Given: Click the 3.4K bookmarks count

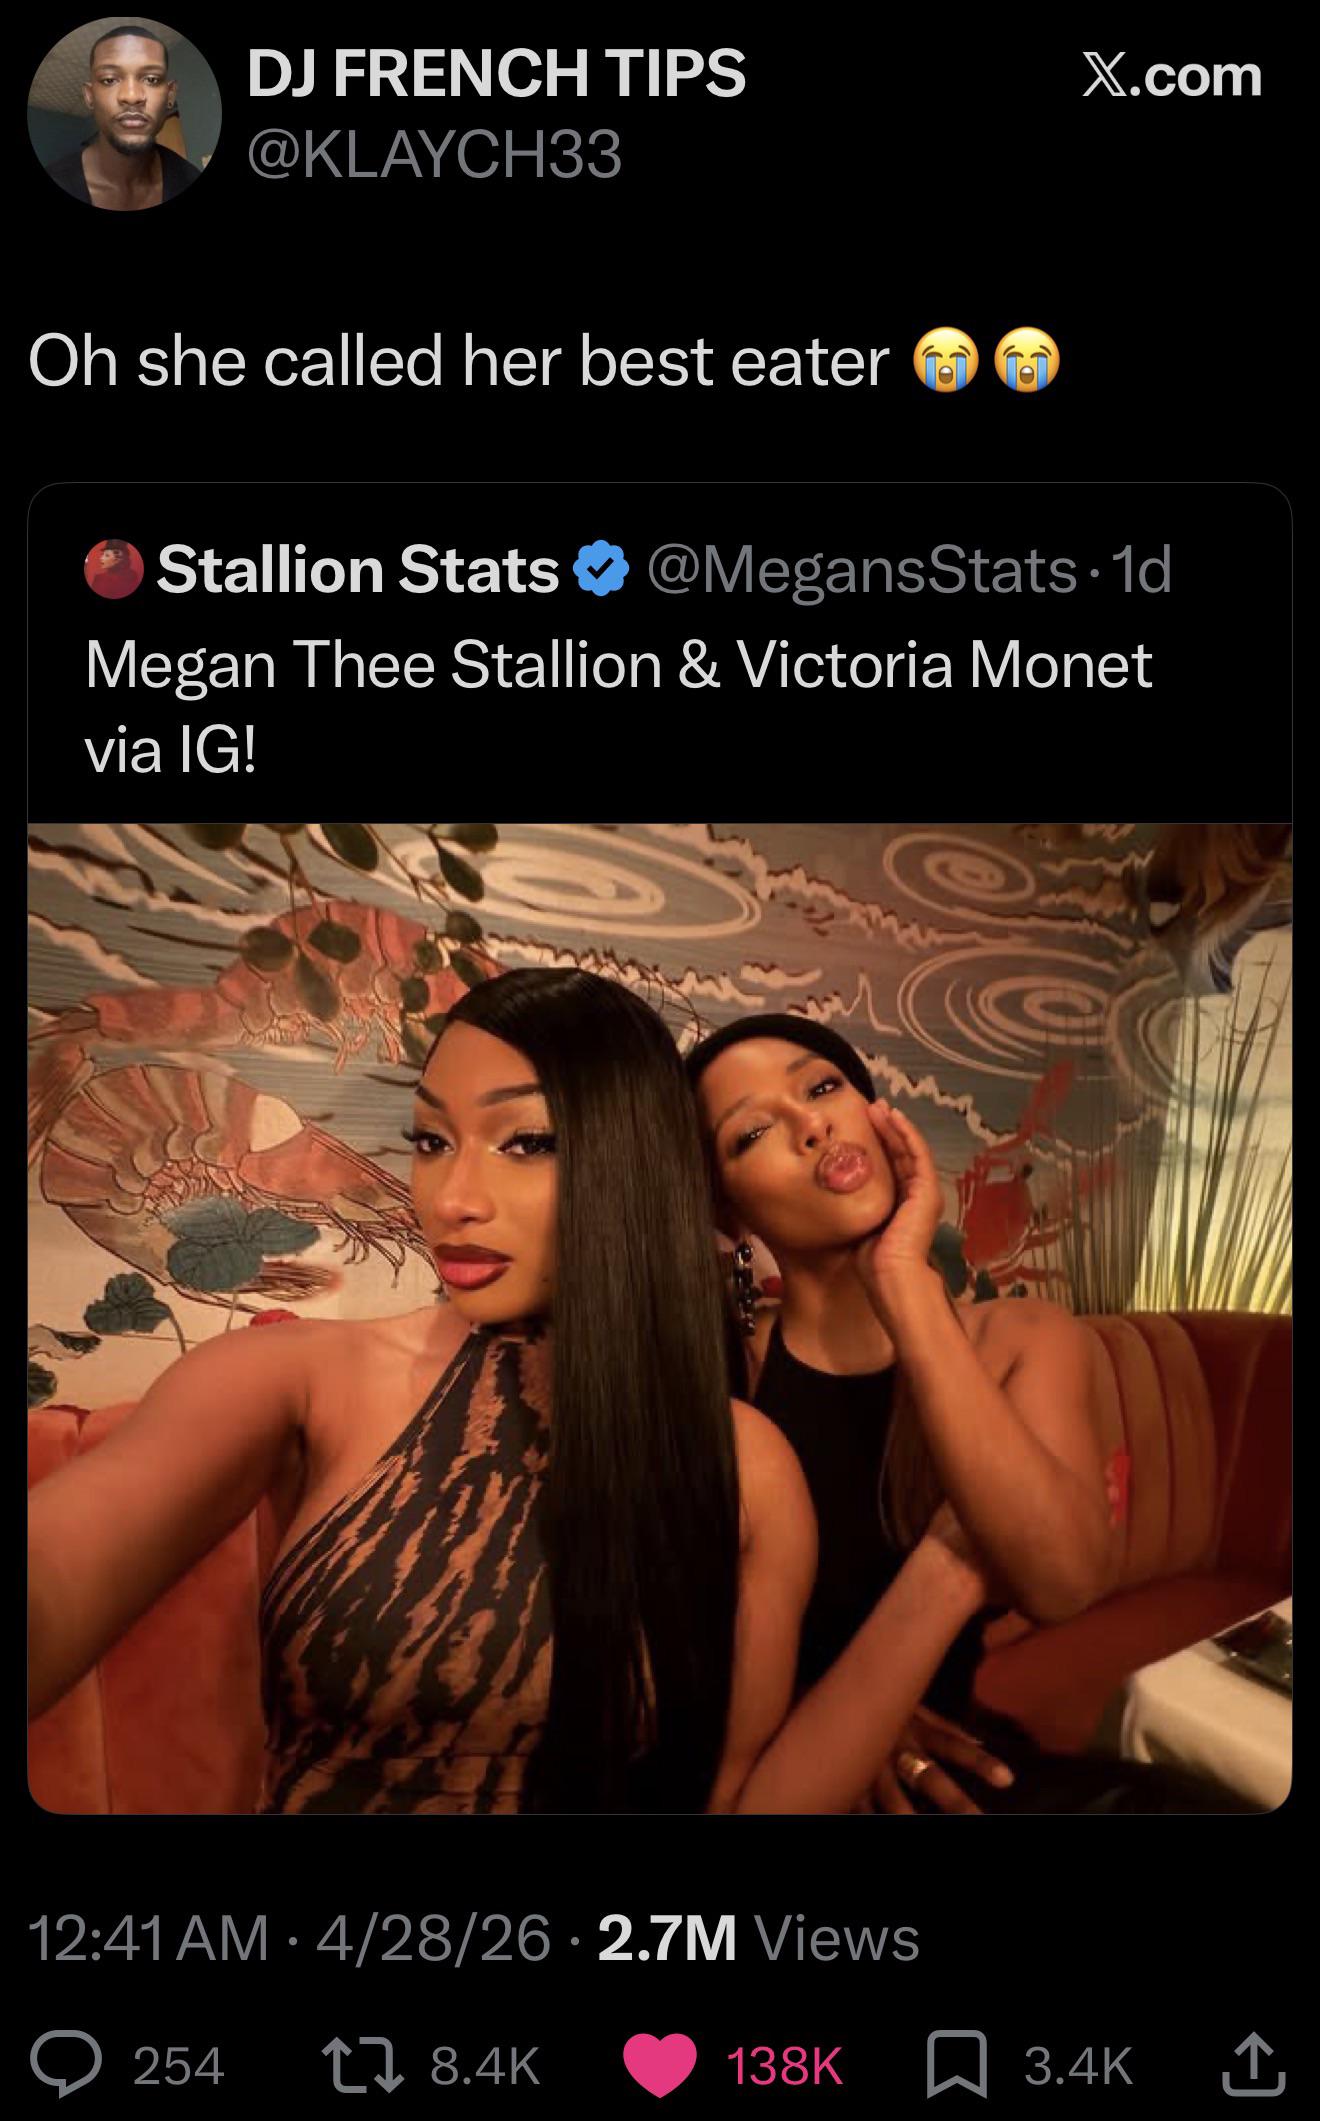Looking at the screenshot, I should tap(1078, 2065).
